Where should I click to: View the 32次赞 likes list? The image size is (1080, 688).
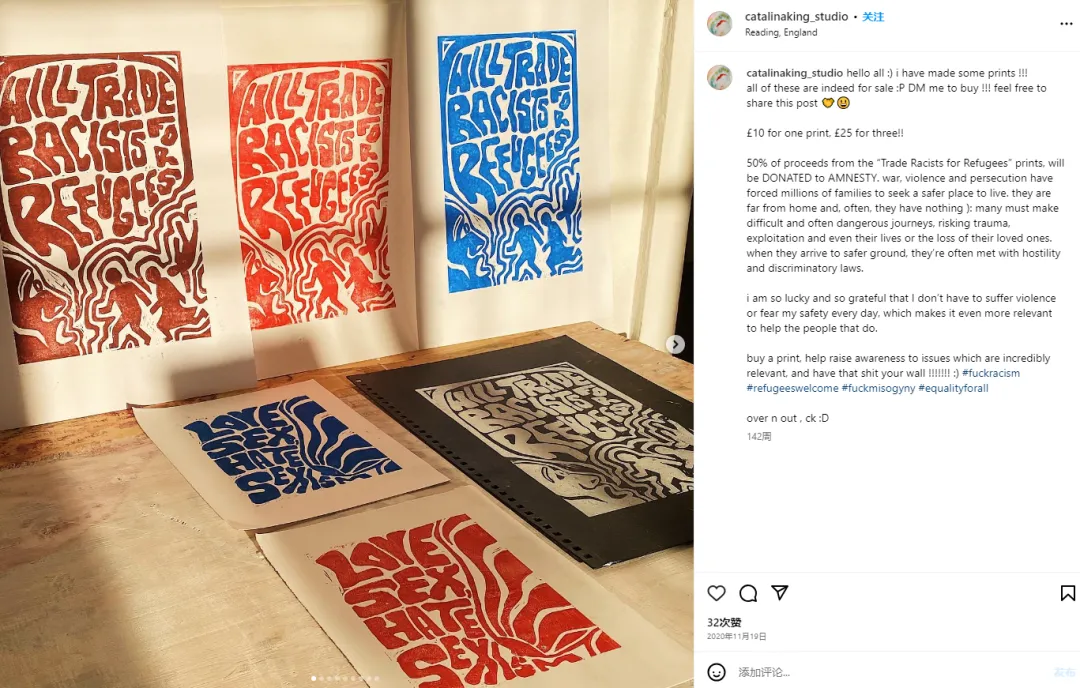click(724, 622)
